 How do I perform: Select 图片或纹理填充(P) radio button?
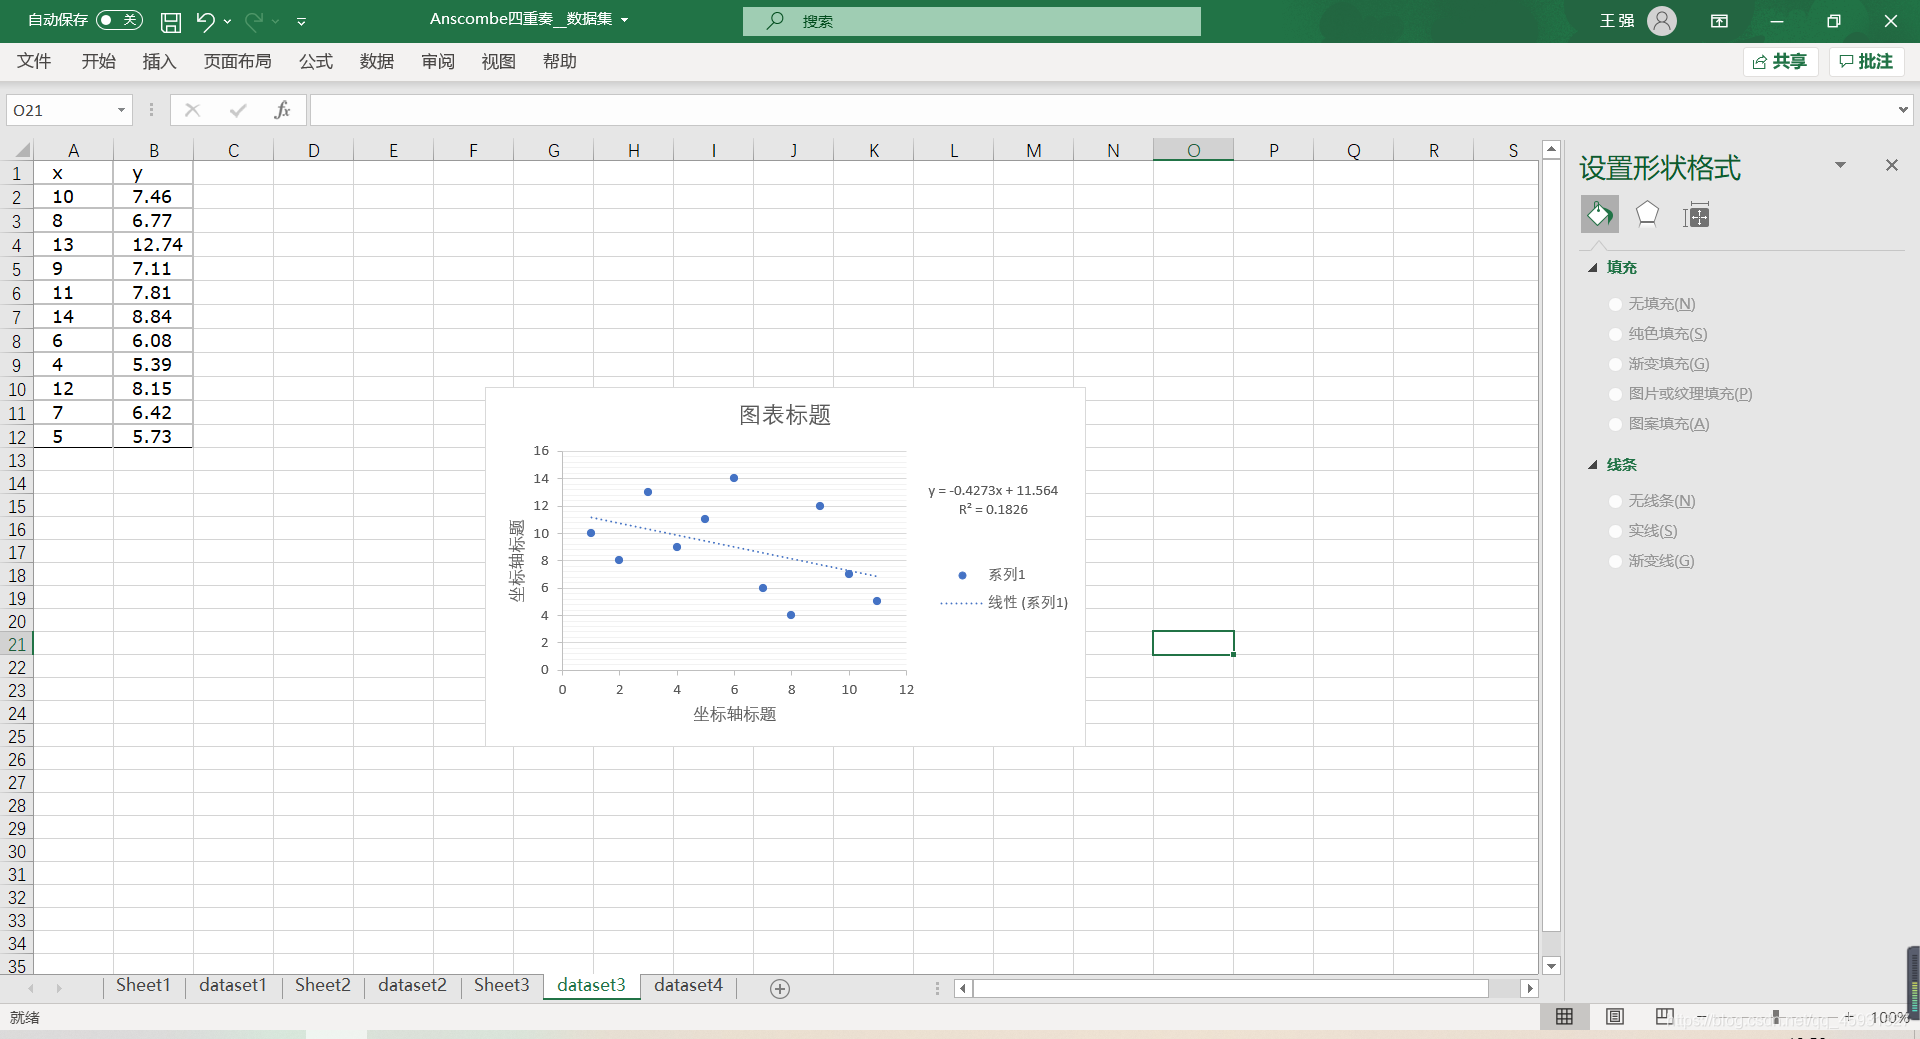click(x=1615, y=394)
